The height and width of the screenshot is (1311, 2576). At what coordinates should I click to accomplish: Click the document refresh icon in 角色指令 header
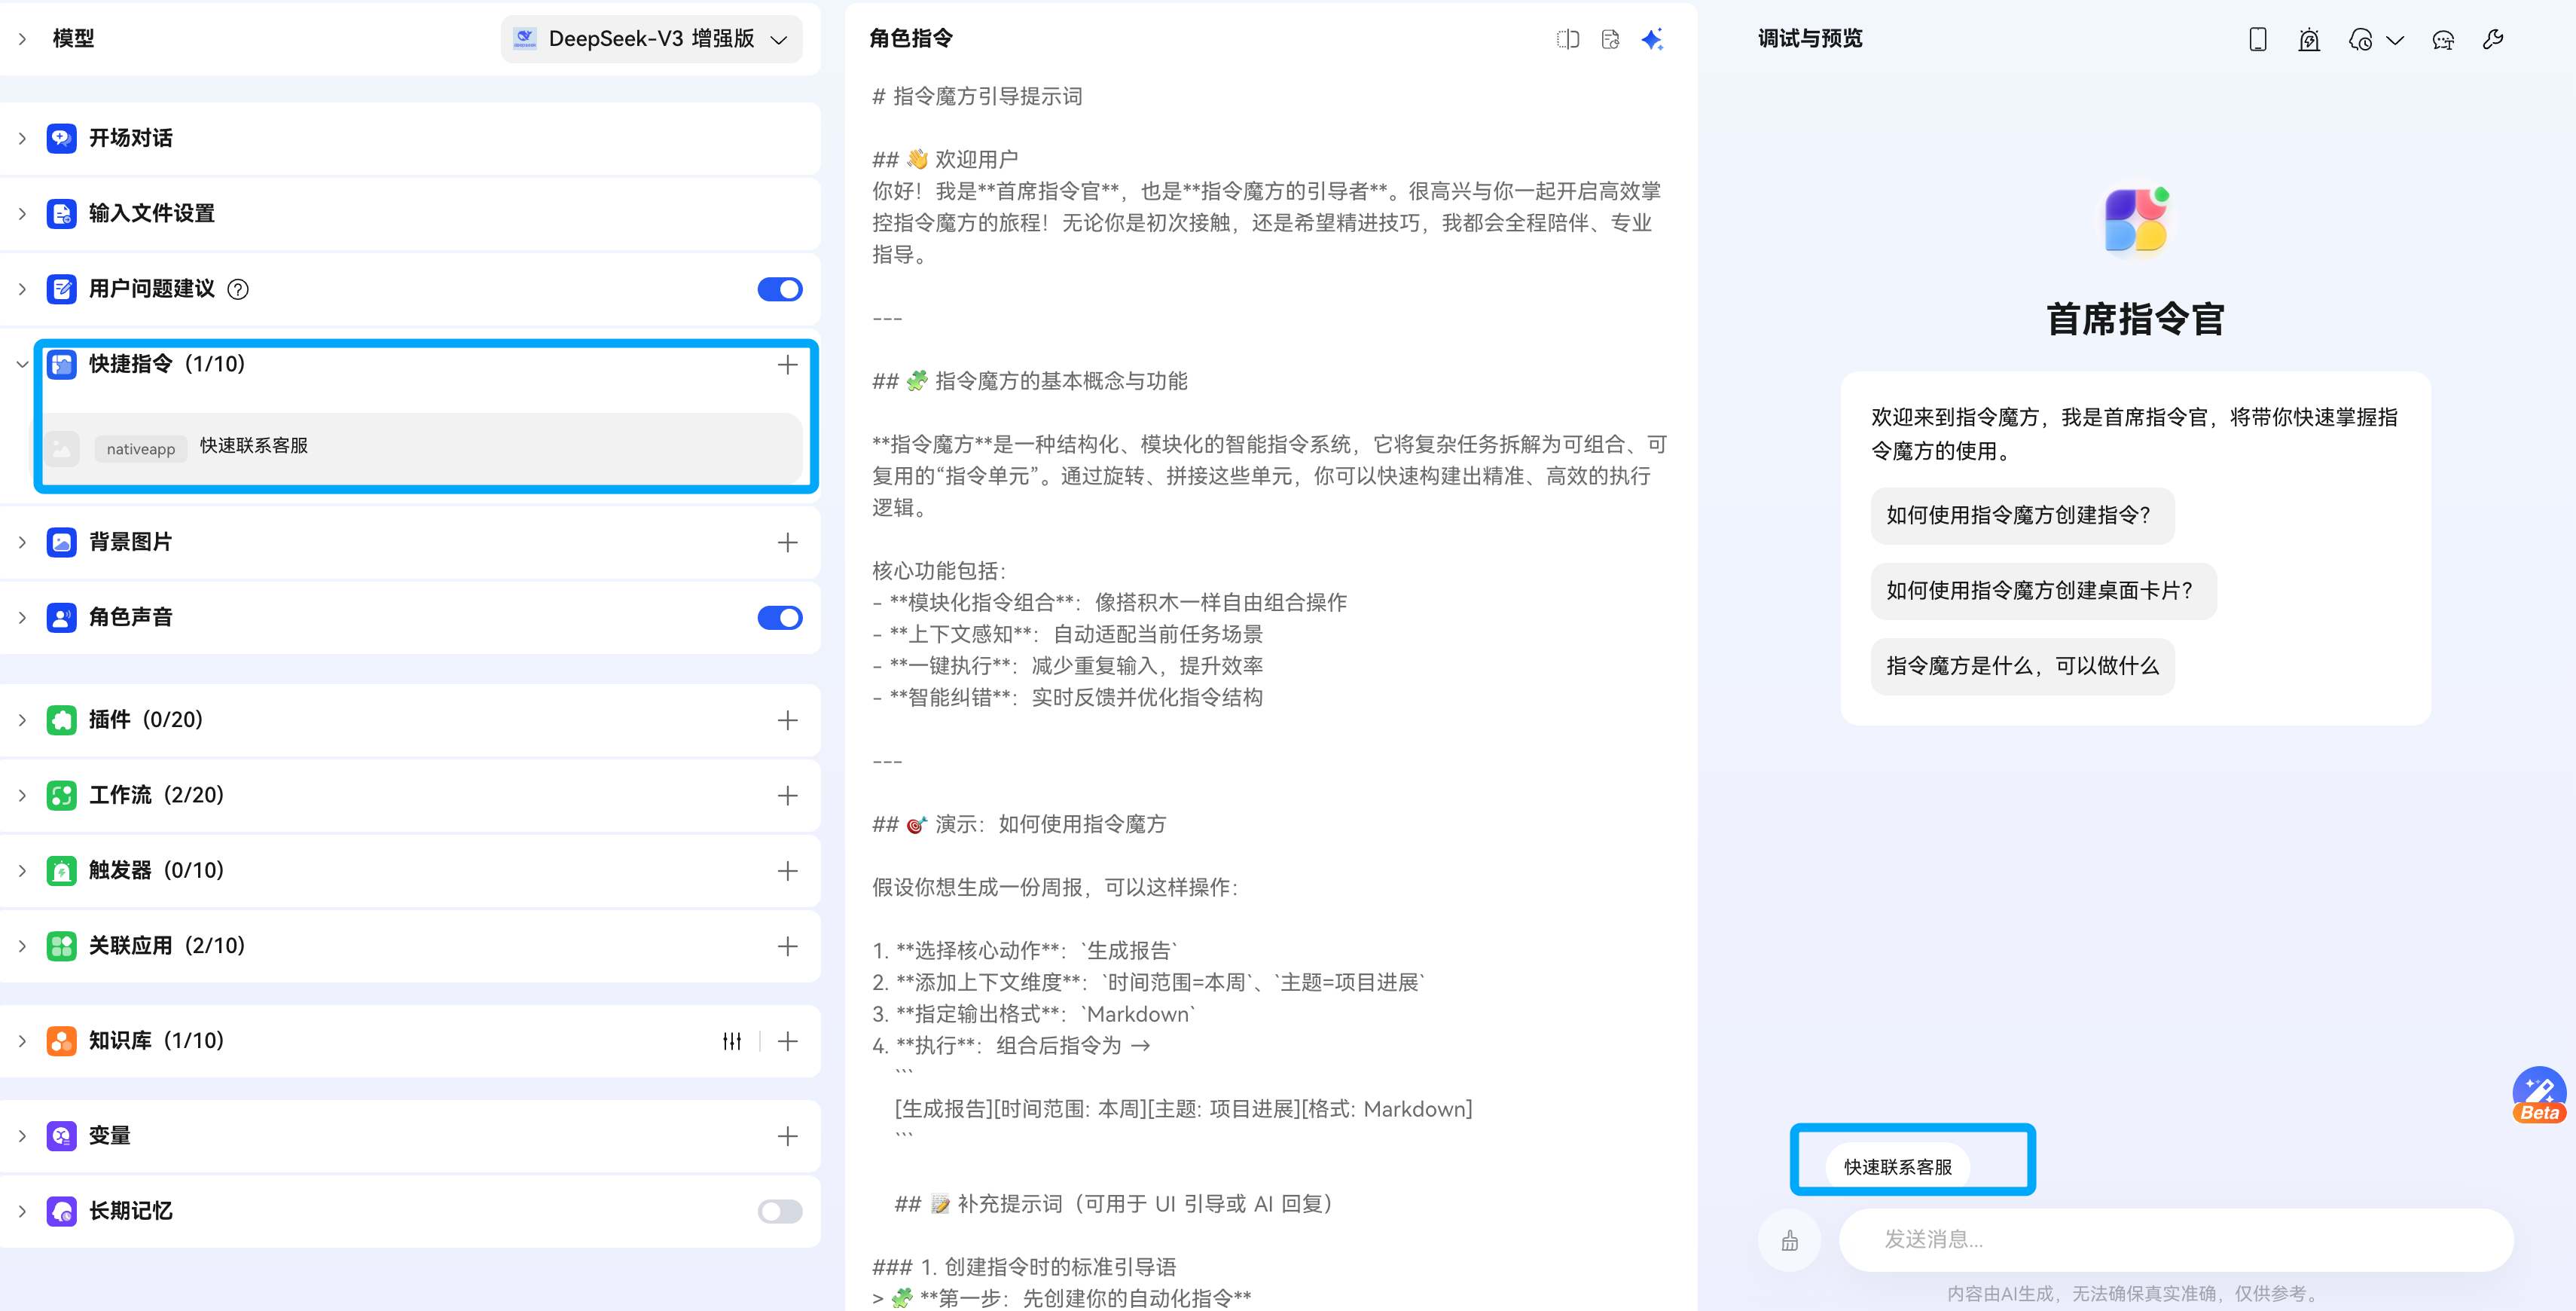[x=1610, y=39]
